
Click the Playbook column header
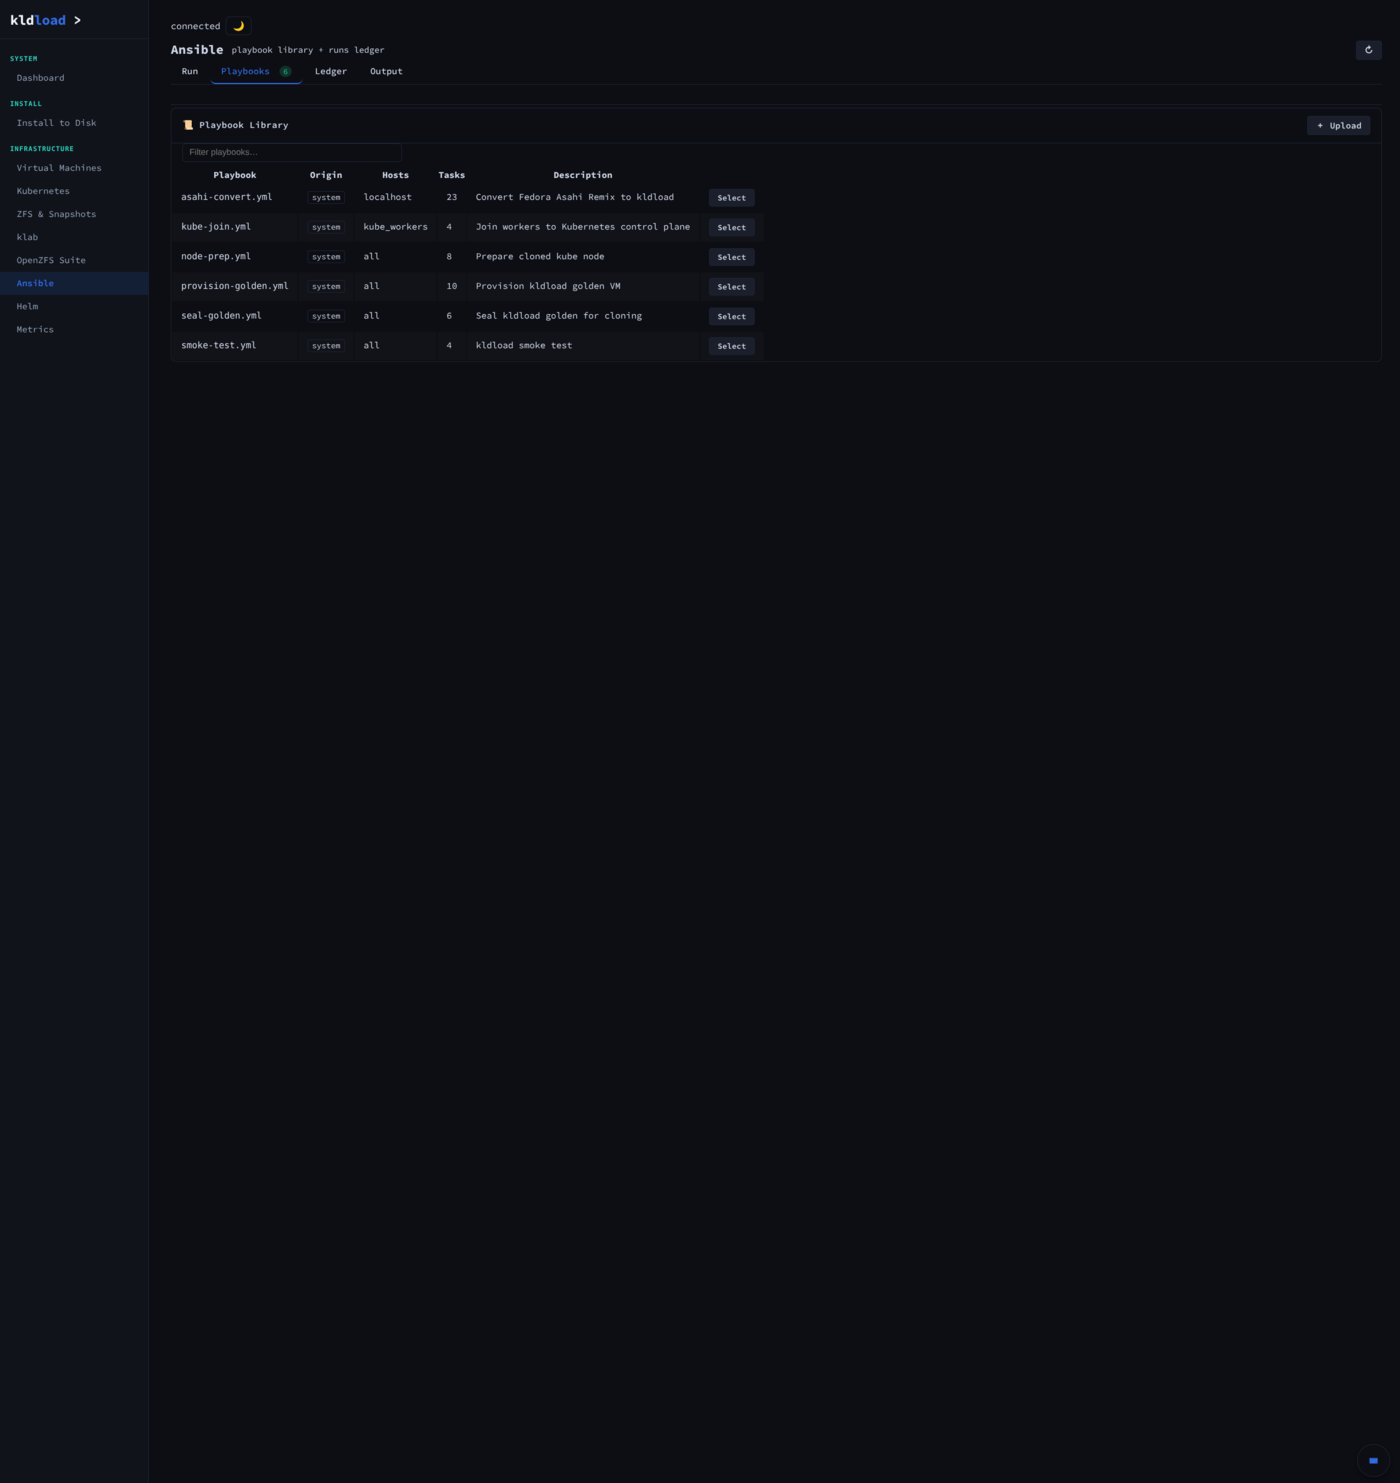235,175
